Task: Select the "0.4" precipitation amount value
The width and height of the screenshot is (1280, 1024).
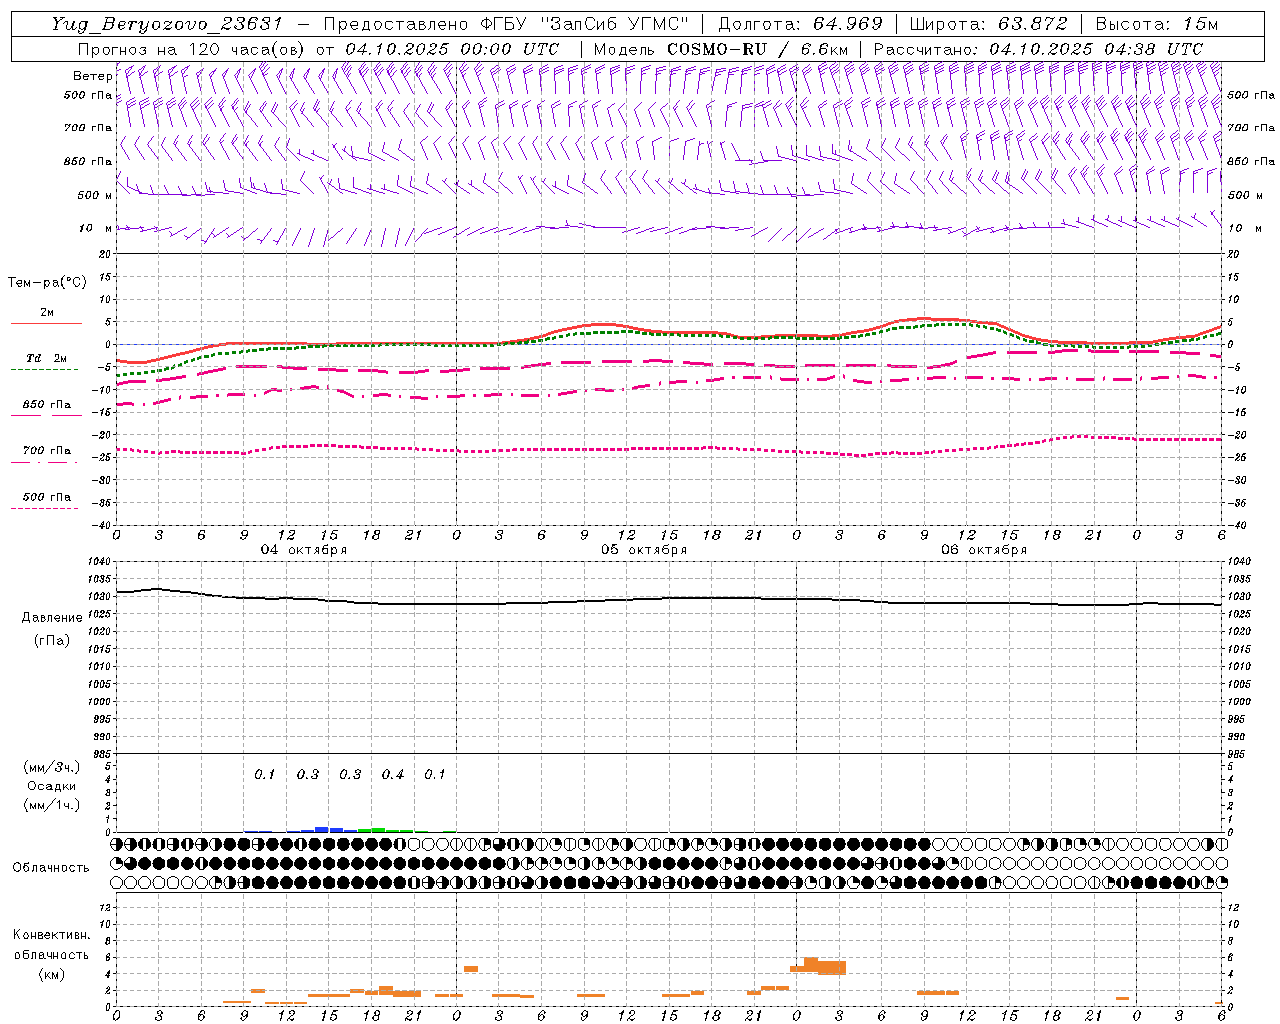Action: (393, 775)
